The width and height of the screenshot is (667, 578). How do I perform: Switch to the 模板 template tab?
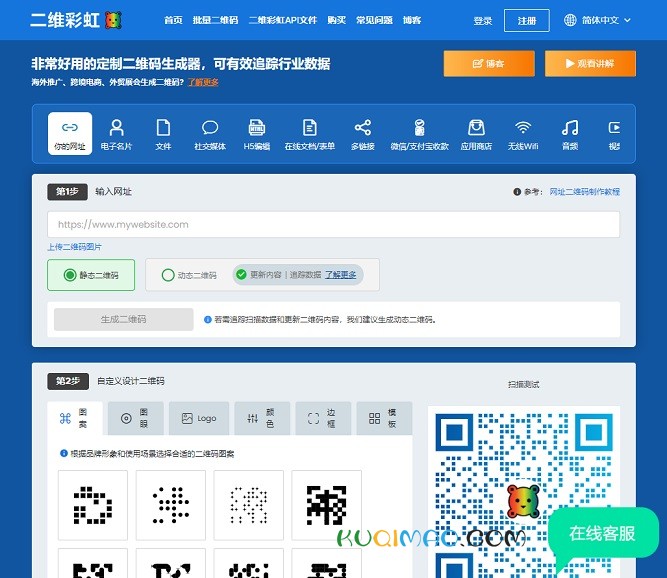[384, 418]
